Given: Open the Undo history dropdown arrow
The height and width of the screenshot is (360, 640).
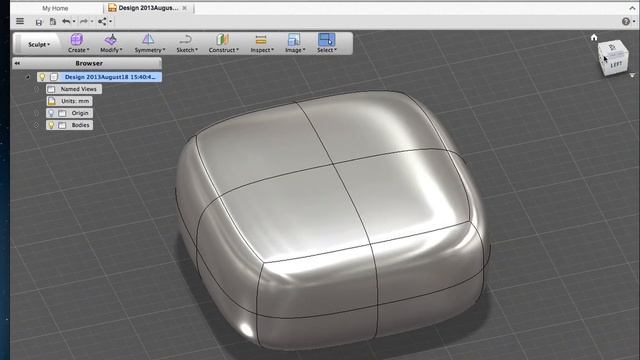Looking at the screenshot, I should (x=74, y=22).
